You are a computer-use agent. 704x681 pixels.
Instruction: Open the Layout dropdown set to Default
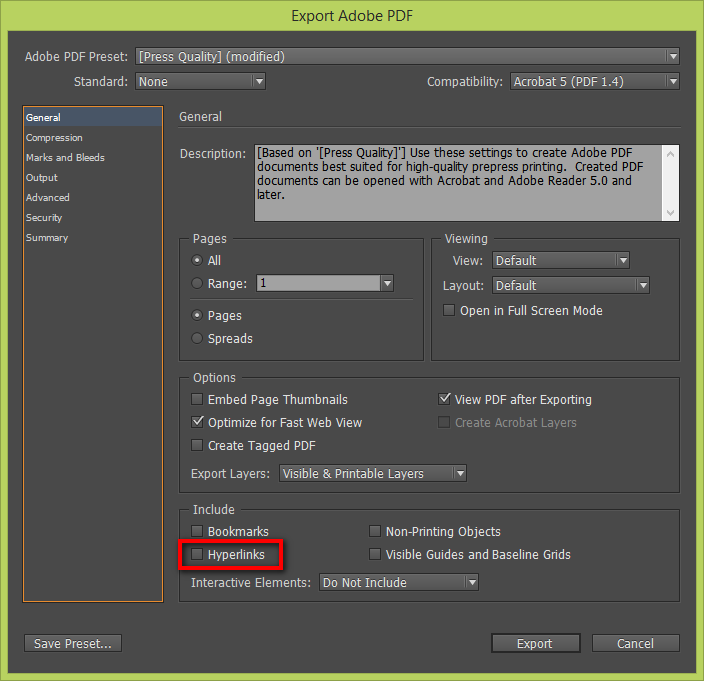(571, 286)
